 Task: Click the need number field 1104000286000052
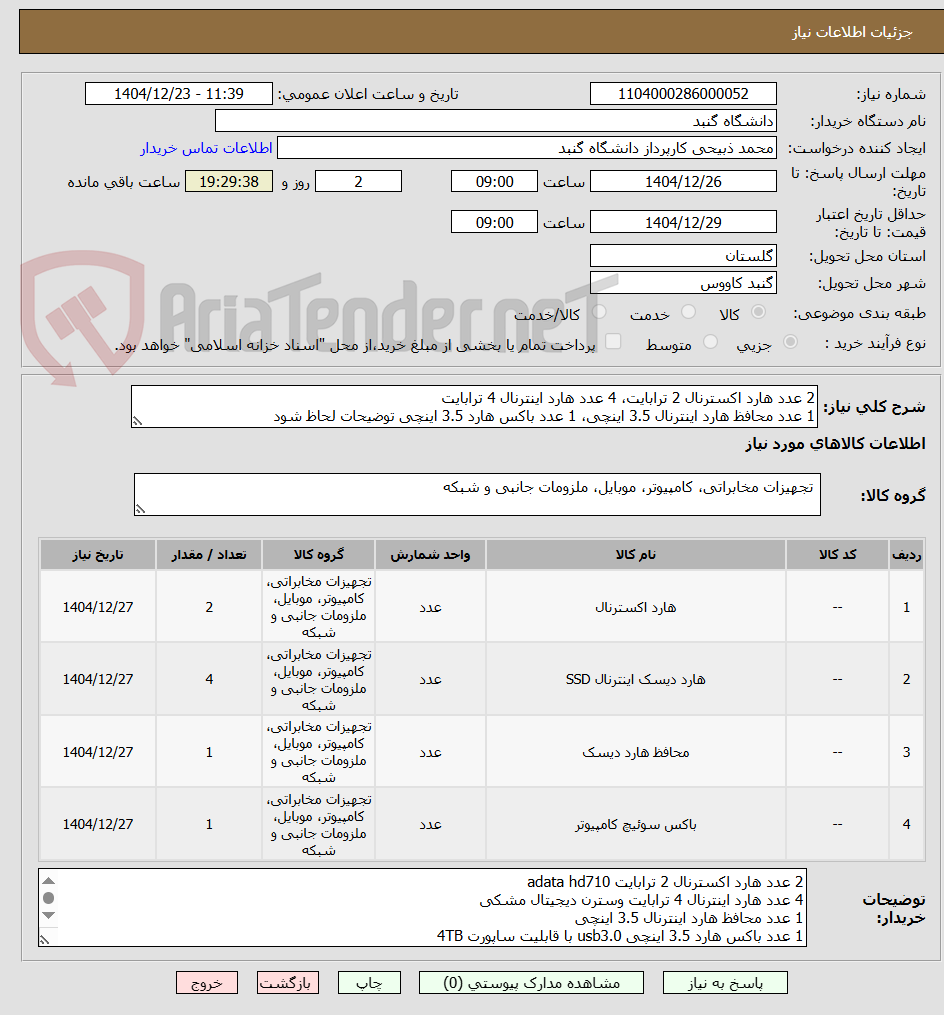683,94
